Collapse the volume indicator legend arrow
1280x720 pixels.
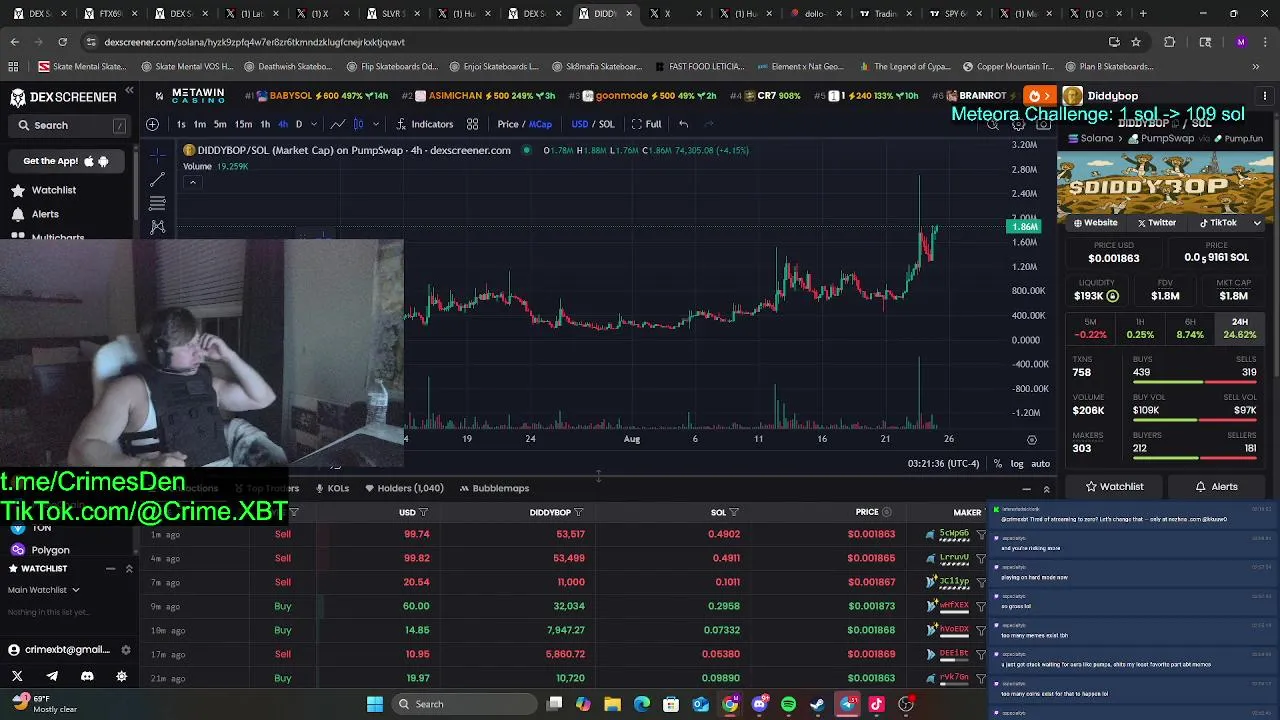[x=192, y=182]
